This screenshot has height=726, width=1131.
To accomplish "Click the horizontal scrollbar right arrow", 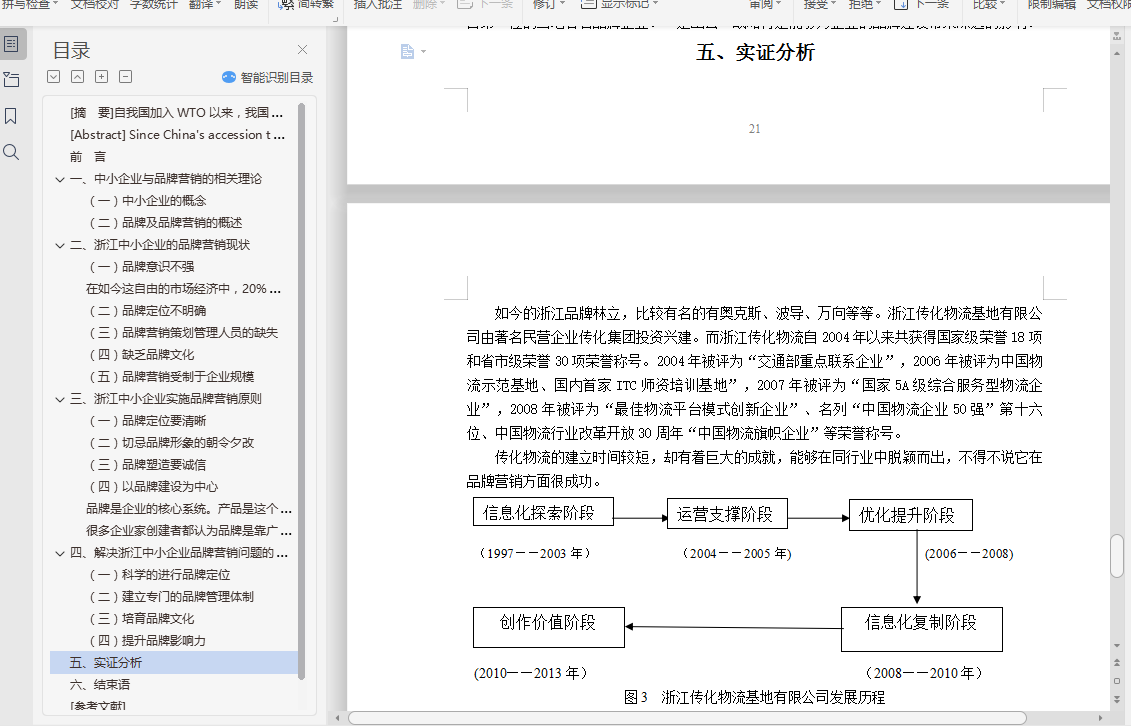I will tap(1100, 718).
